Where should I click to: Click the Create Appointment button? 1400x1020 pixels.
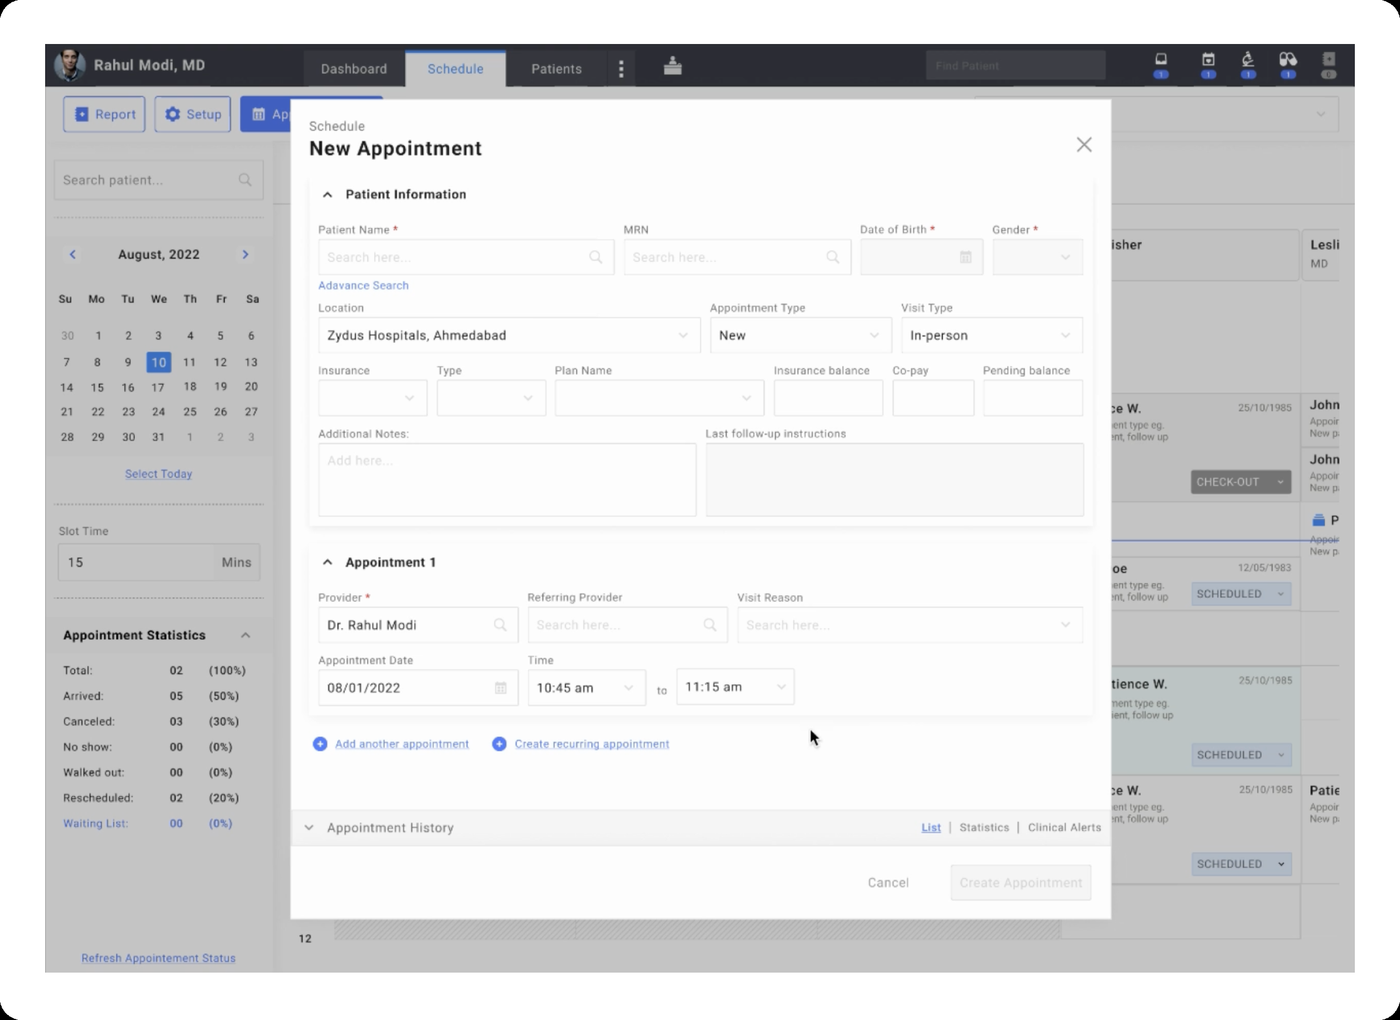1021,883
